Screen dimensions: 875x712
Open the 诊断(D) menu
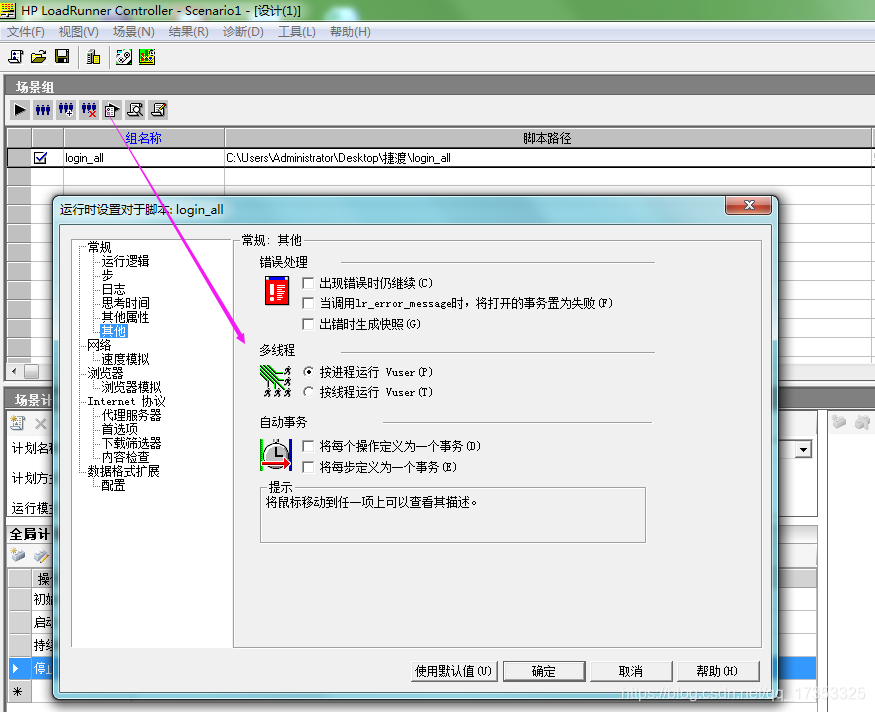[243, 32]
